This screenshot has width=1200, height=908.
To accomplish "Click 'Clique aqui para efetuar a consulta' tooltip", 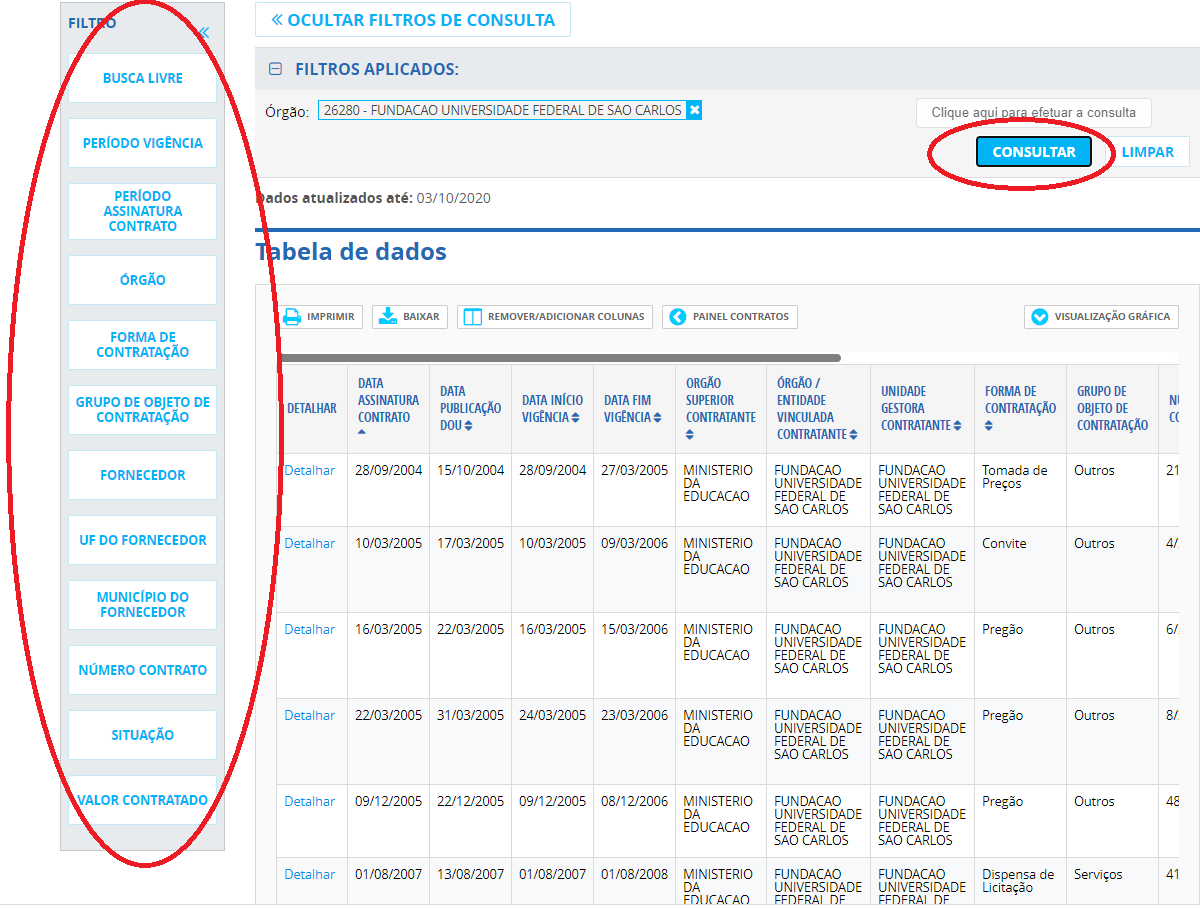I will click(x=1034, y=113).
